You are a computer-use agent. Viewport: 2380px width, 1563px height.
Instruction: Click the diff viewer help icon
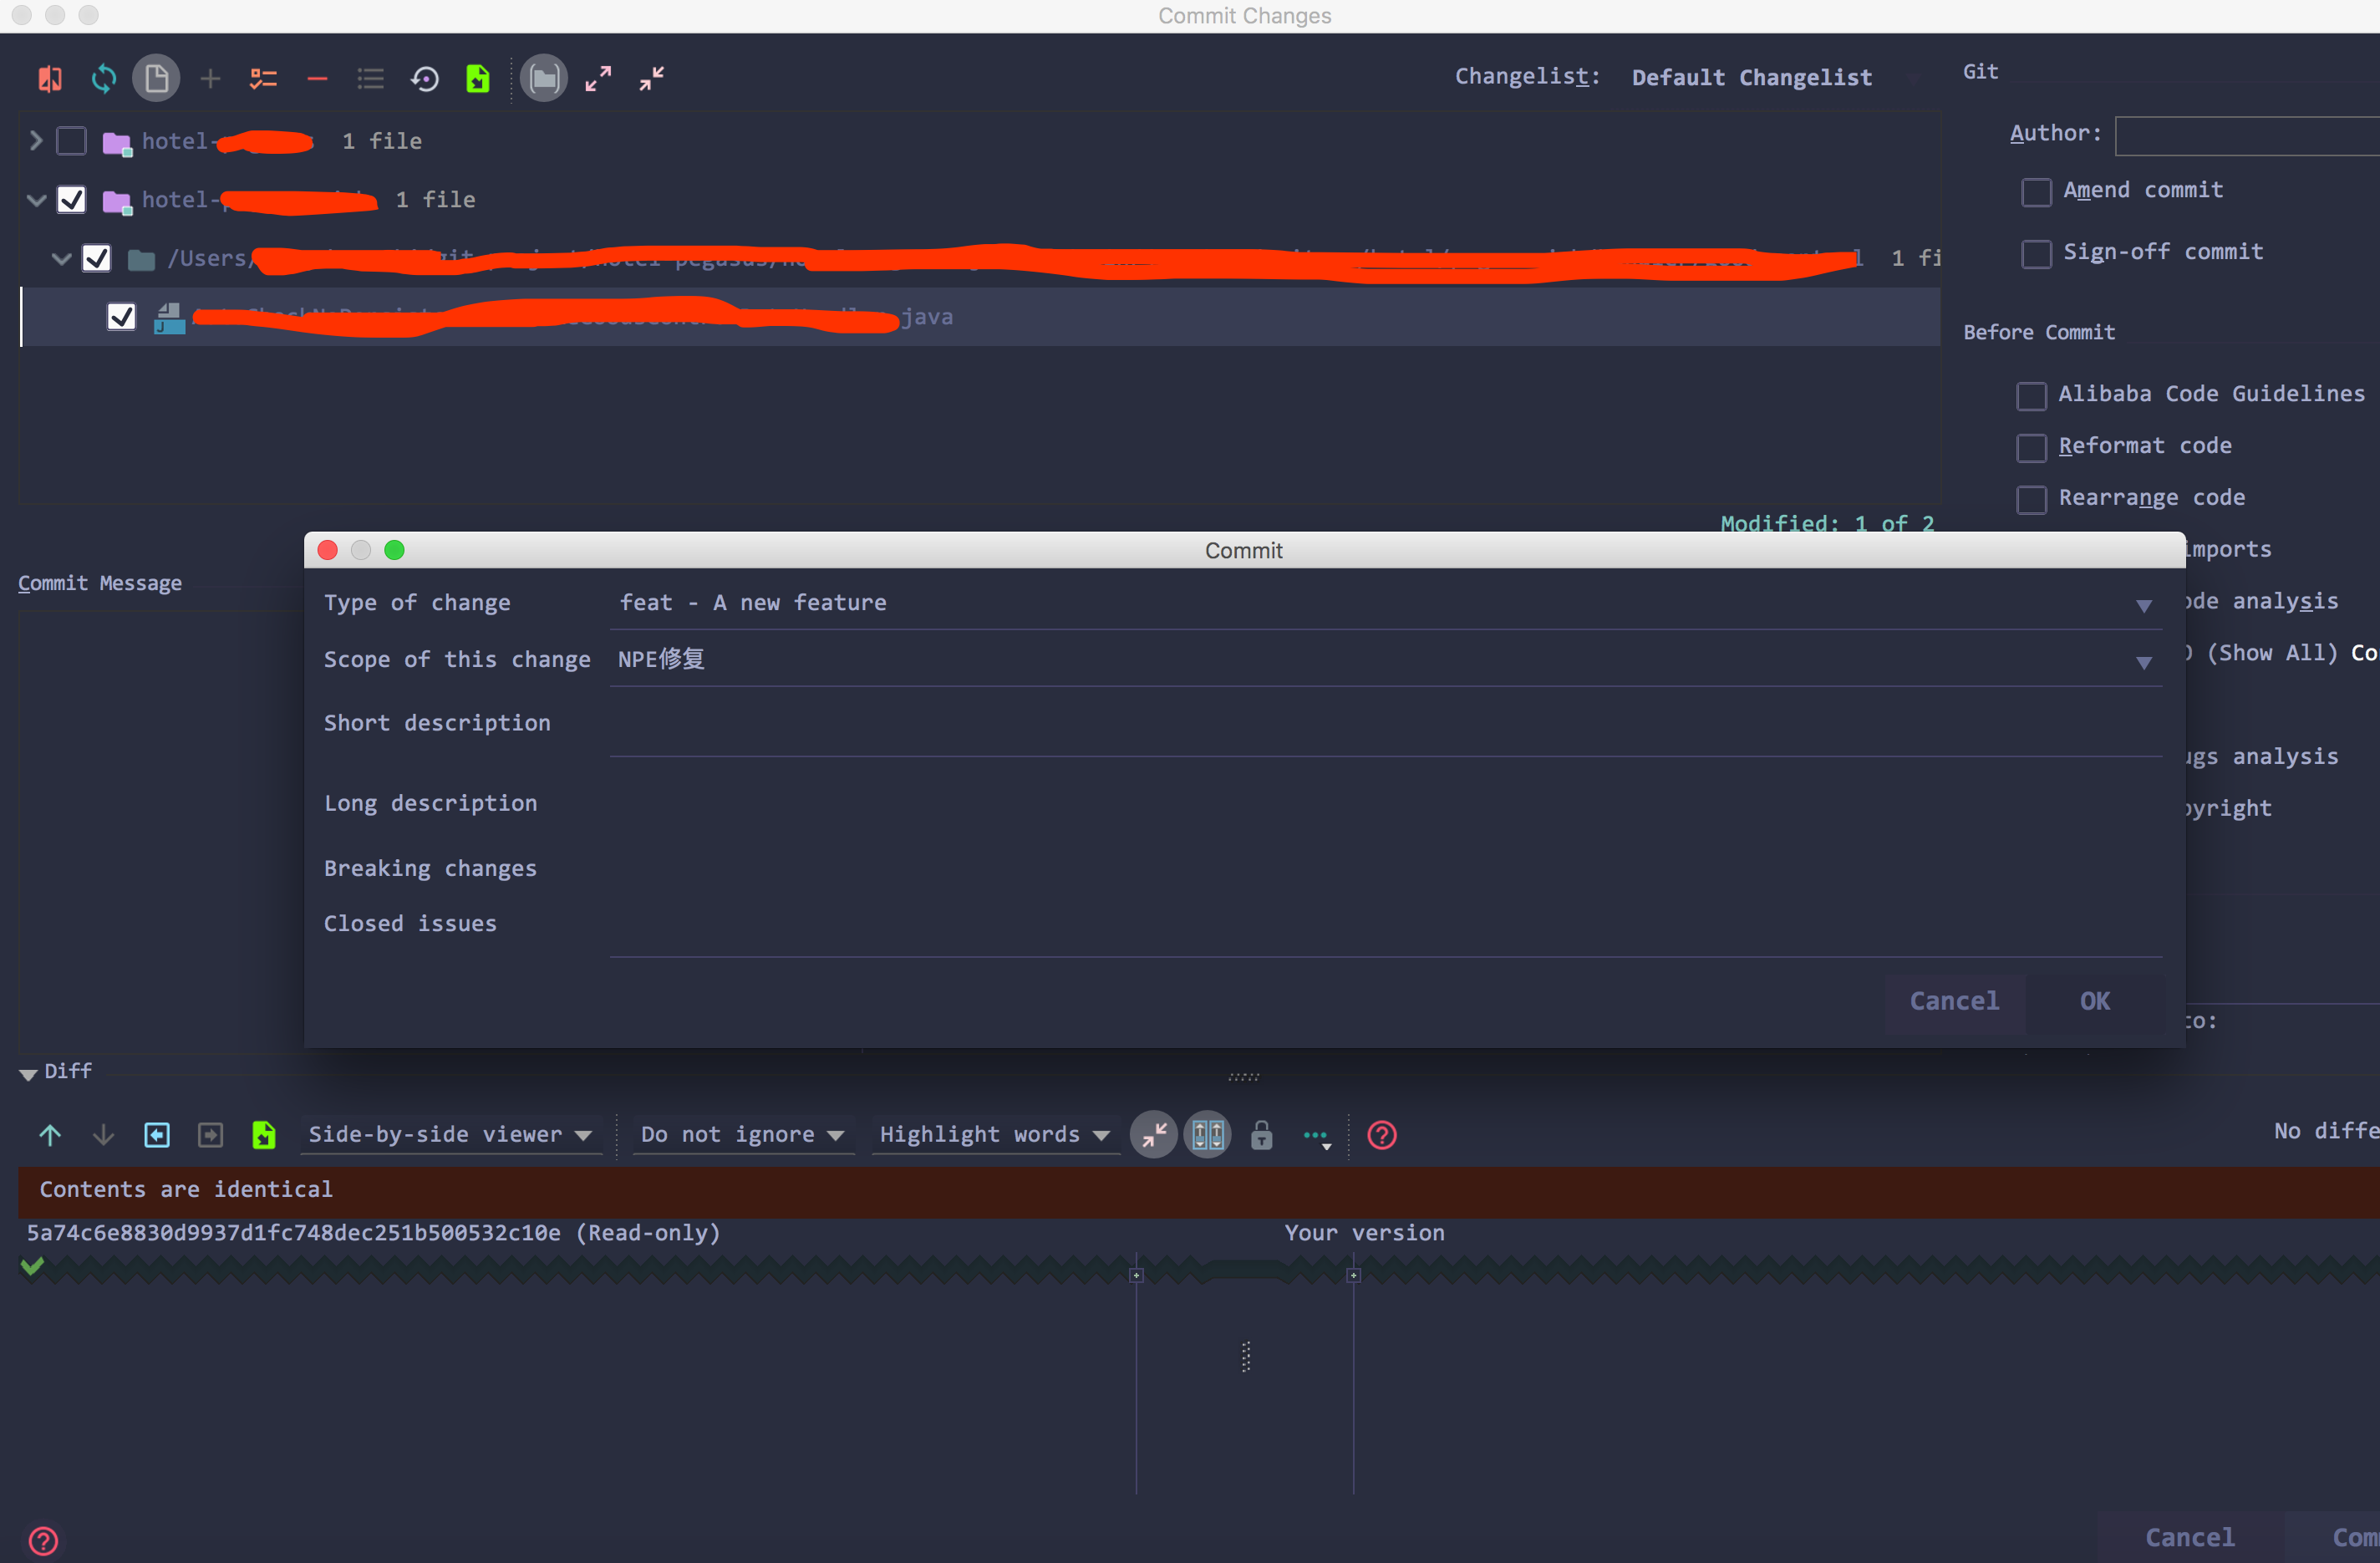point(1381,1134)
